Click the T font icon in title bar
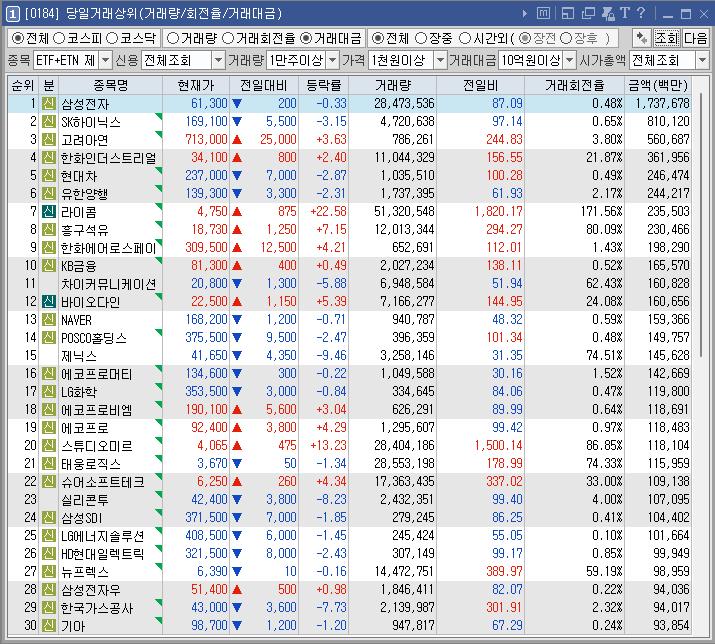 [x=624, y=13]
